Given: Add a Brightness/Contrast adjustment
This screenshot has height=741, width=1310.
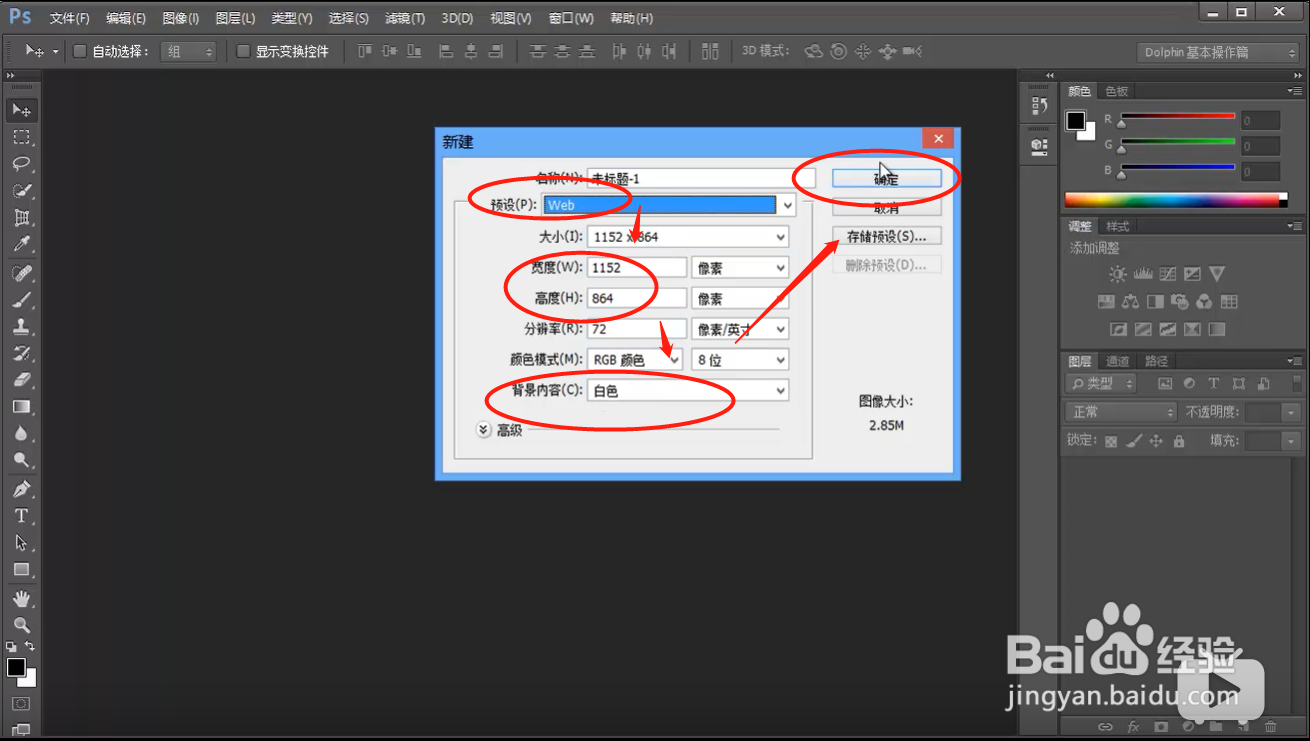Looking at the screenshot, I should click(x=1117, y=274).
